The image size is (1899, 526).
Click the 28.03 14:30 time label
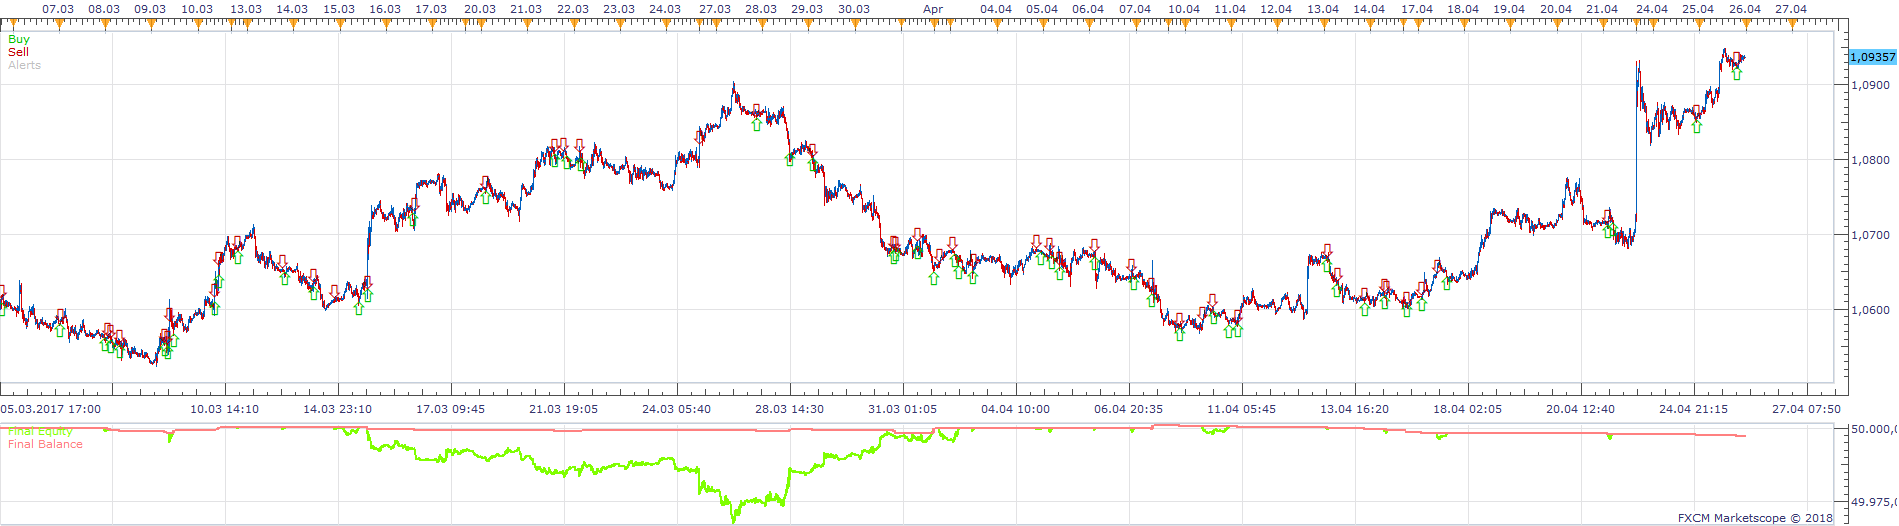coord(790,409)
